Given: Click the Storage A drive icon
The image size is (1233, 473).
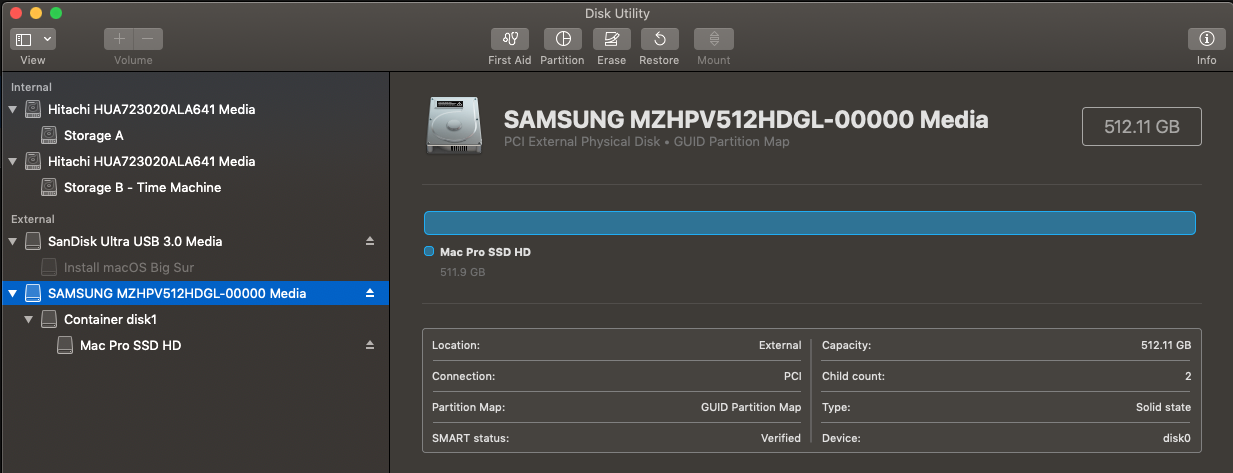Looking at the screenshot, I should point(49,135).
